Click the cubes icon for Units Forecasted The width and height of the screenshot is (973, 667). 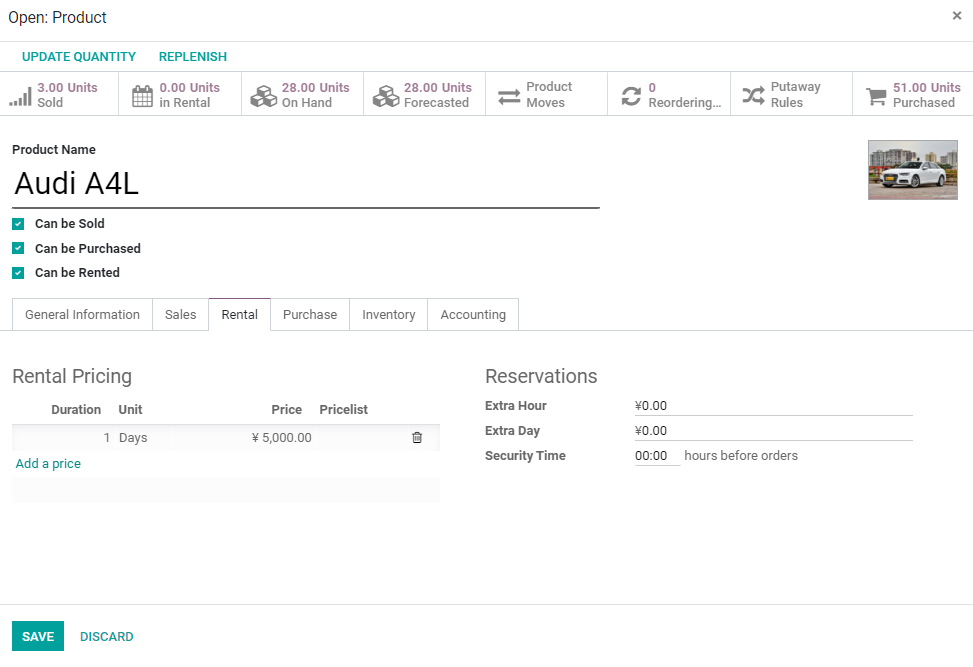pyautogui.click(x=386, y=96)
